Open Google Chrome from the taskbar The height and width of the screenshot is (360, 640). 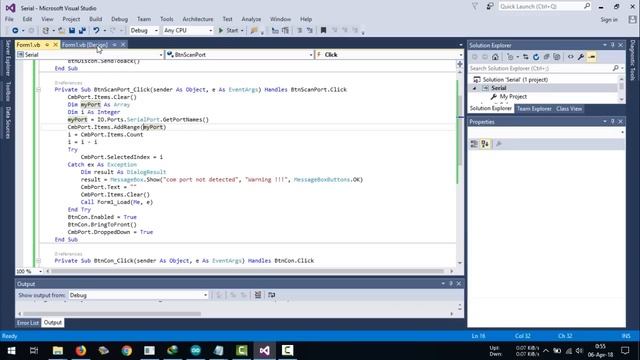(x=127, y=351)
